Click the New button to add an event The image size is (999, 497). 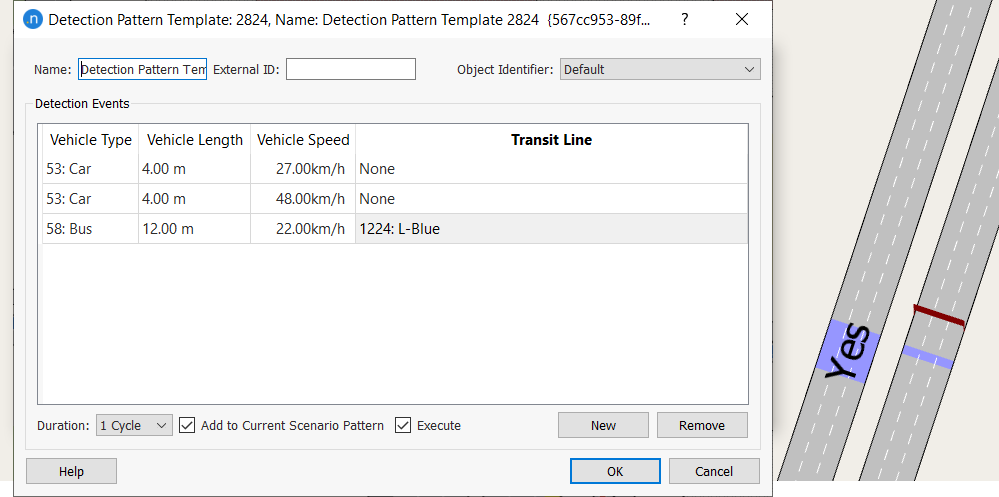coord(603,425)
